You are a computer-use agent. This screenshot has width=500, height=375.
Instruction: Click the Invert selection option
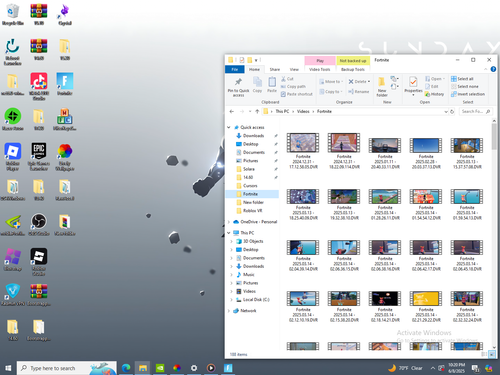click(x=468, y=94)
